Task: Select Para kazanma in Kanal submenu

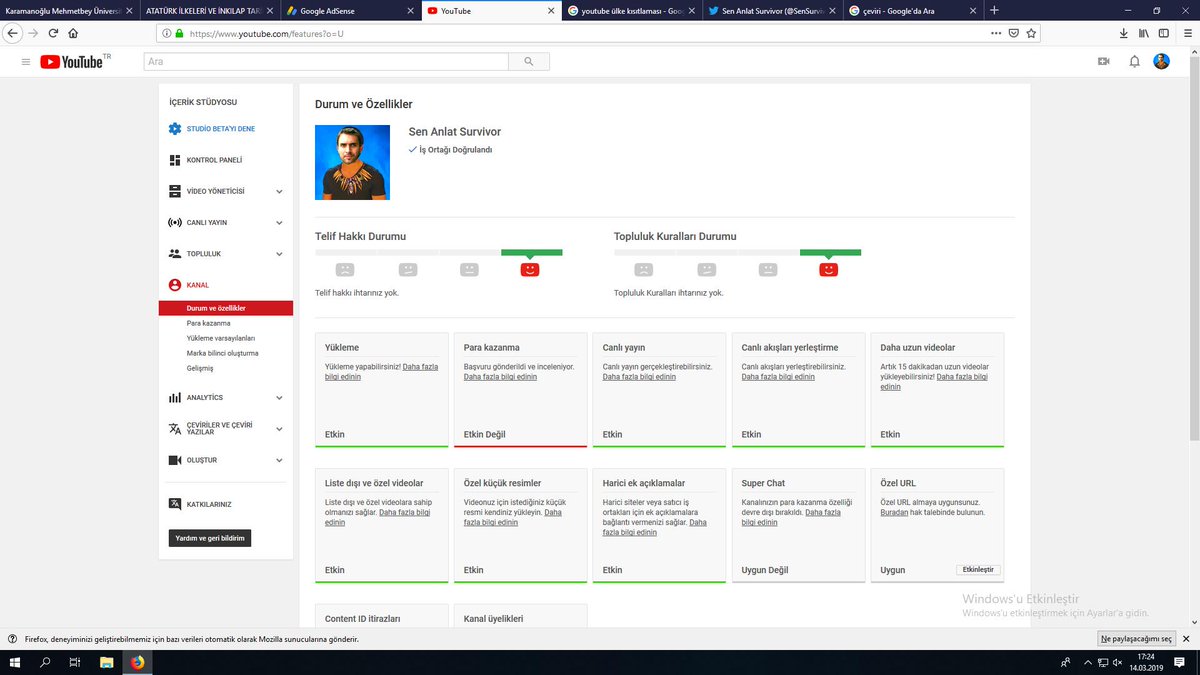Action: pos(208,323)
